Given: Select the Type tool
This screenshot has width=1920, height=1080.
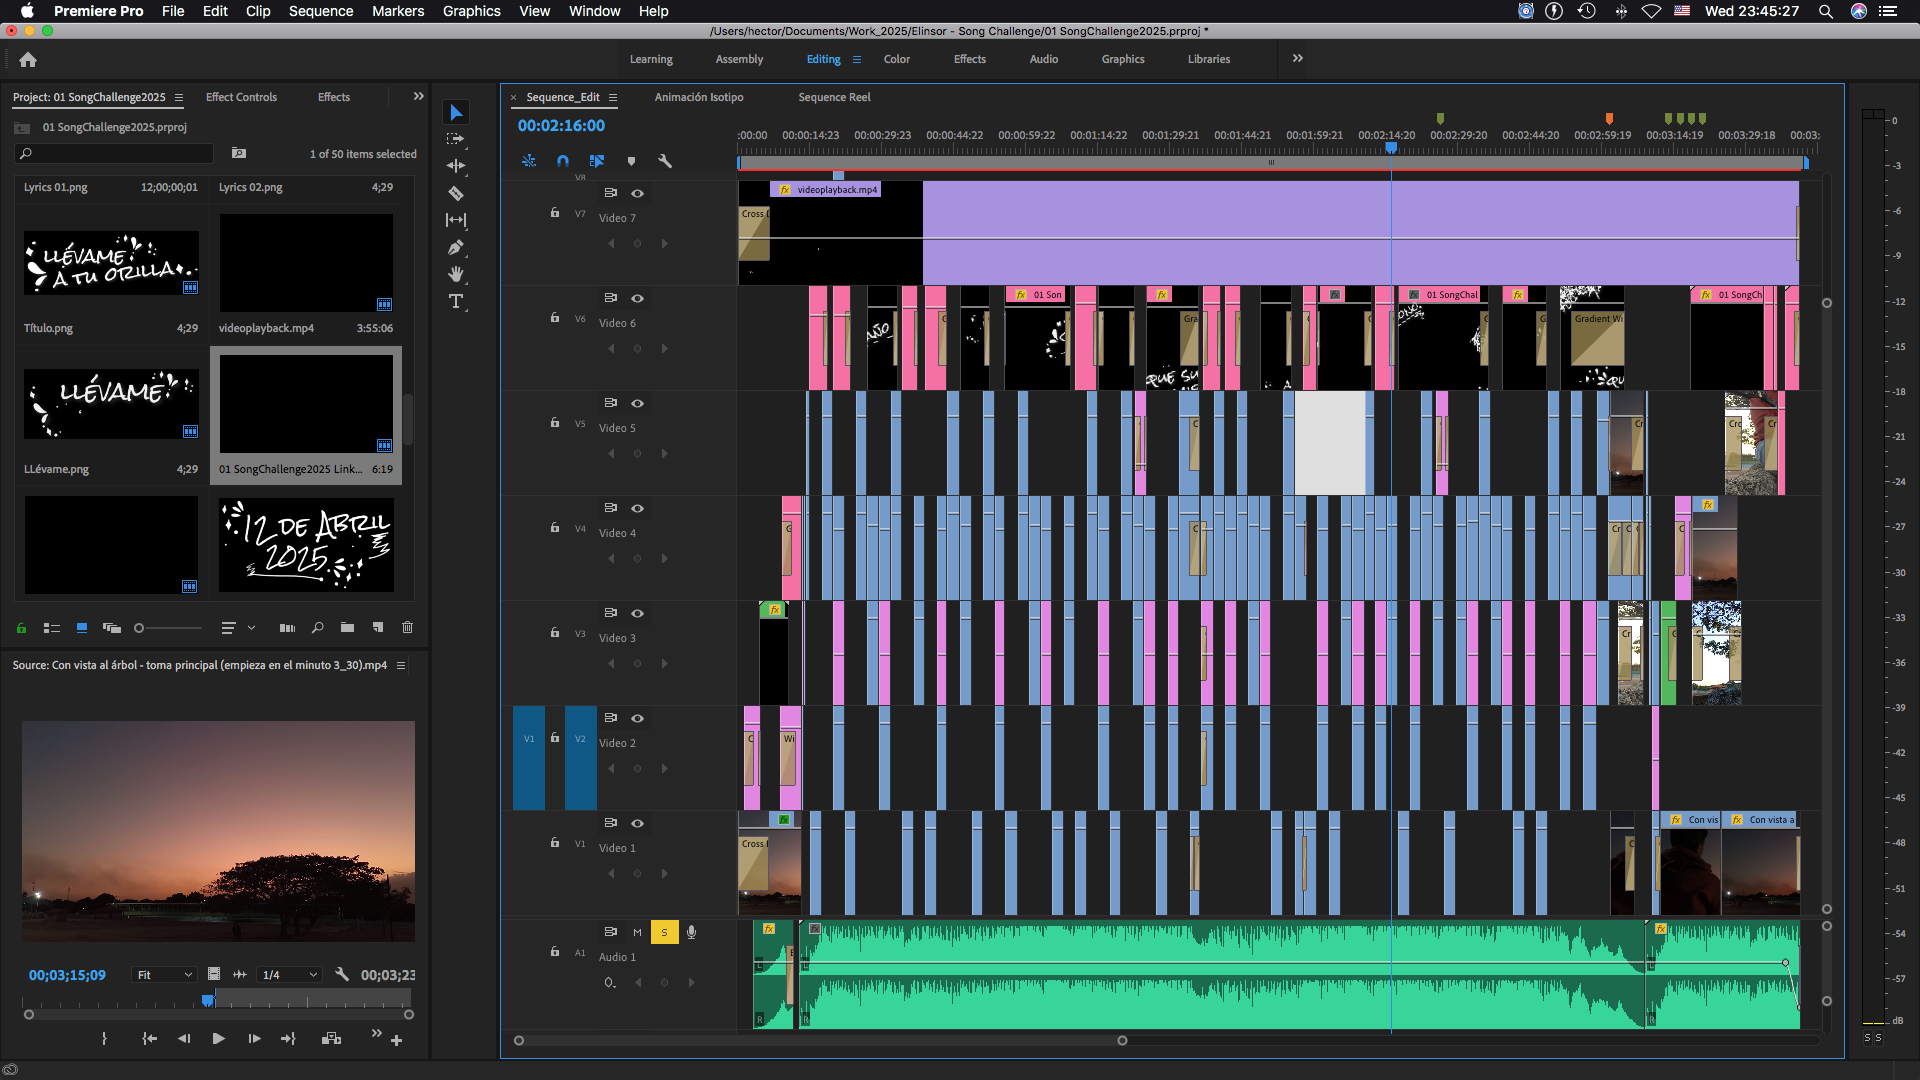Looking at the screenshot, I should (x=456, y=301).
